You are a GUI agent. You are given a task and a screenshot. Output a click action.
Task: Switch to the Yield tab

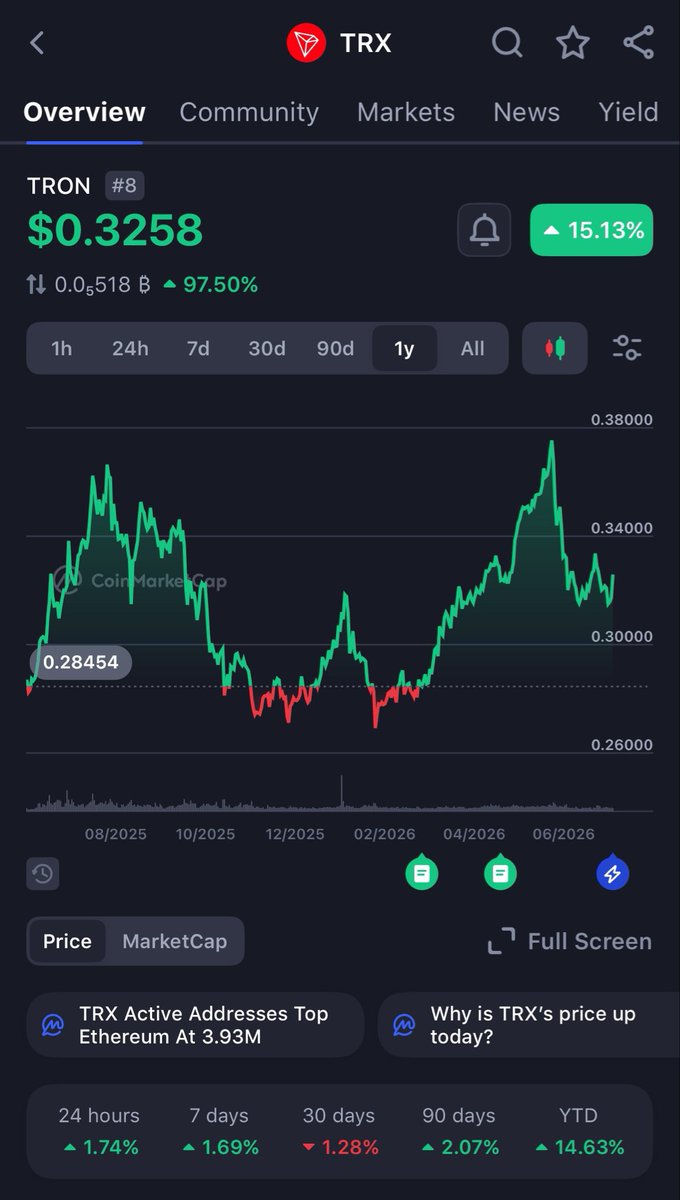pyautogui.click(x=628, y=112)
